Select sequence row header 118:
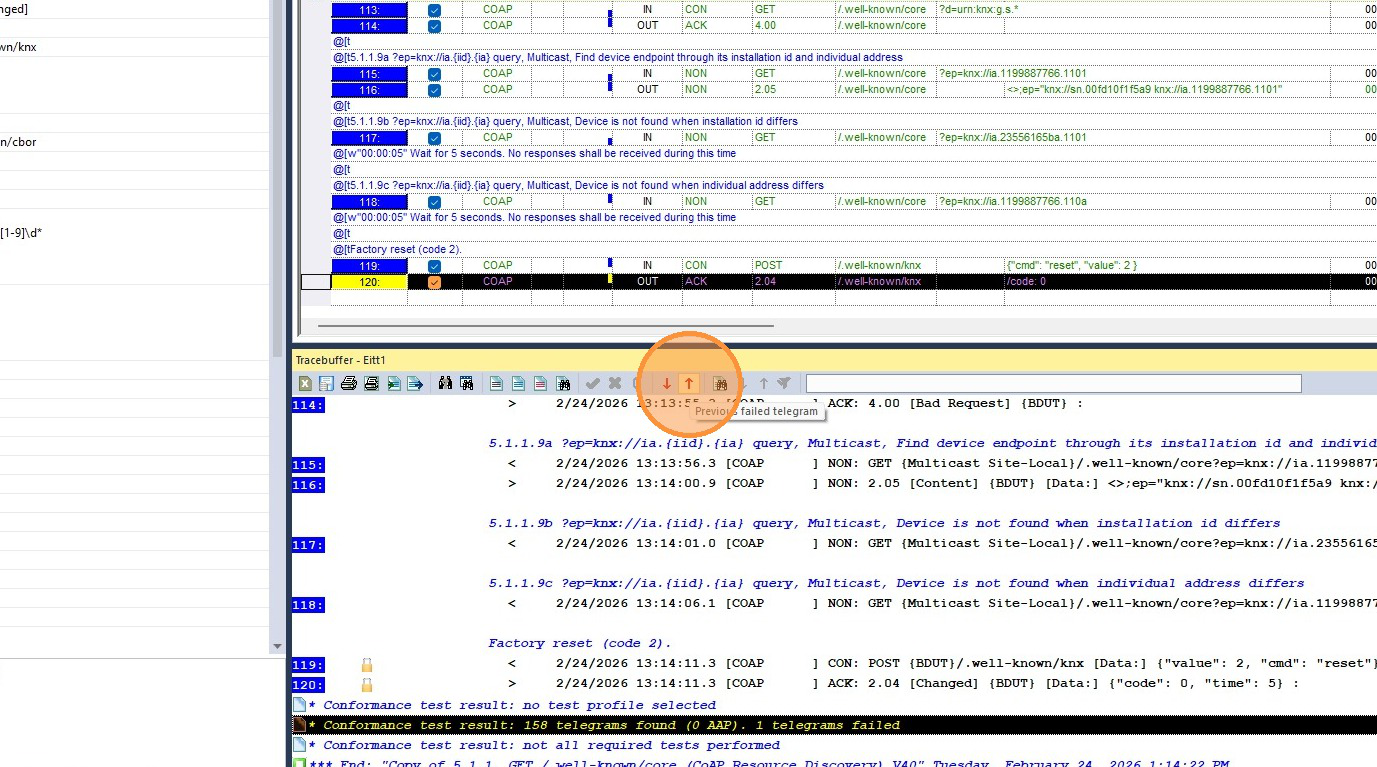The width and height of the screenshot is (1377, 767). [x=369, y=202]
